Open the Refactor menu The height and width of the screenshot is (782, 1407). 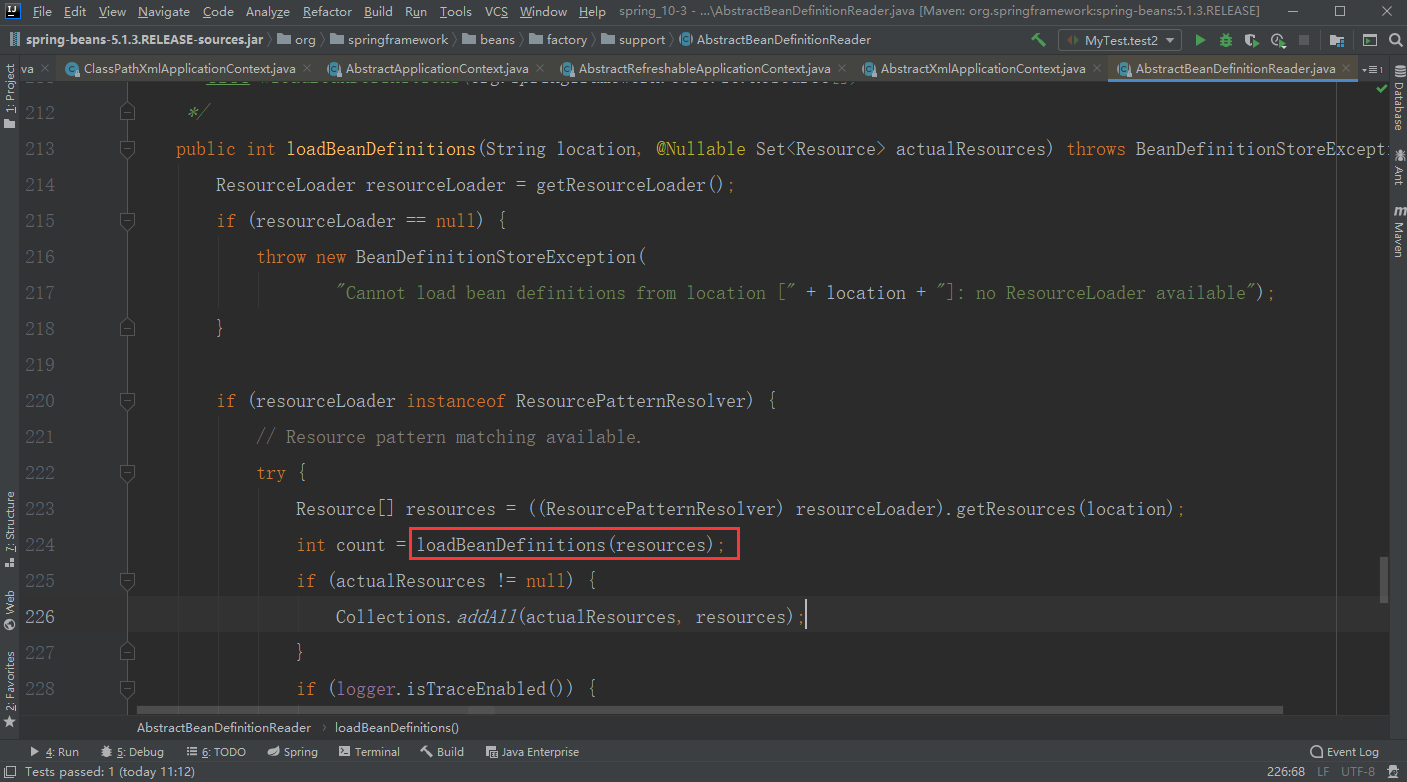point(327,11)
